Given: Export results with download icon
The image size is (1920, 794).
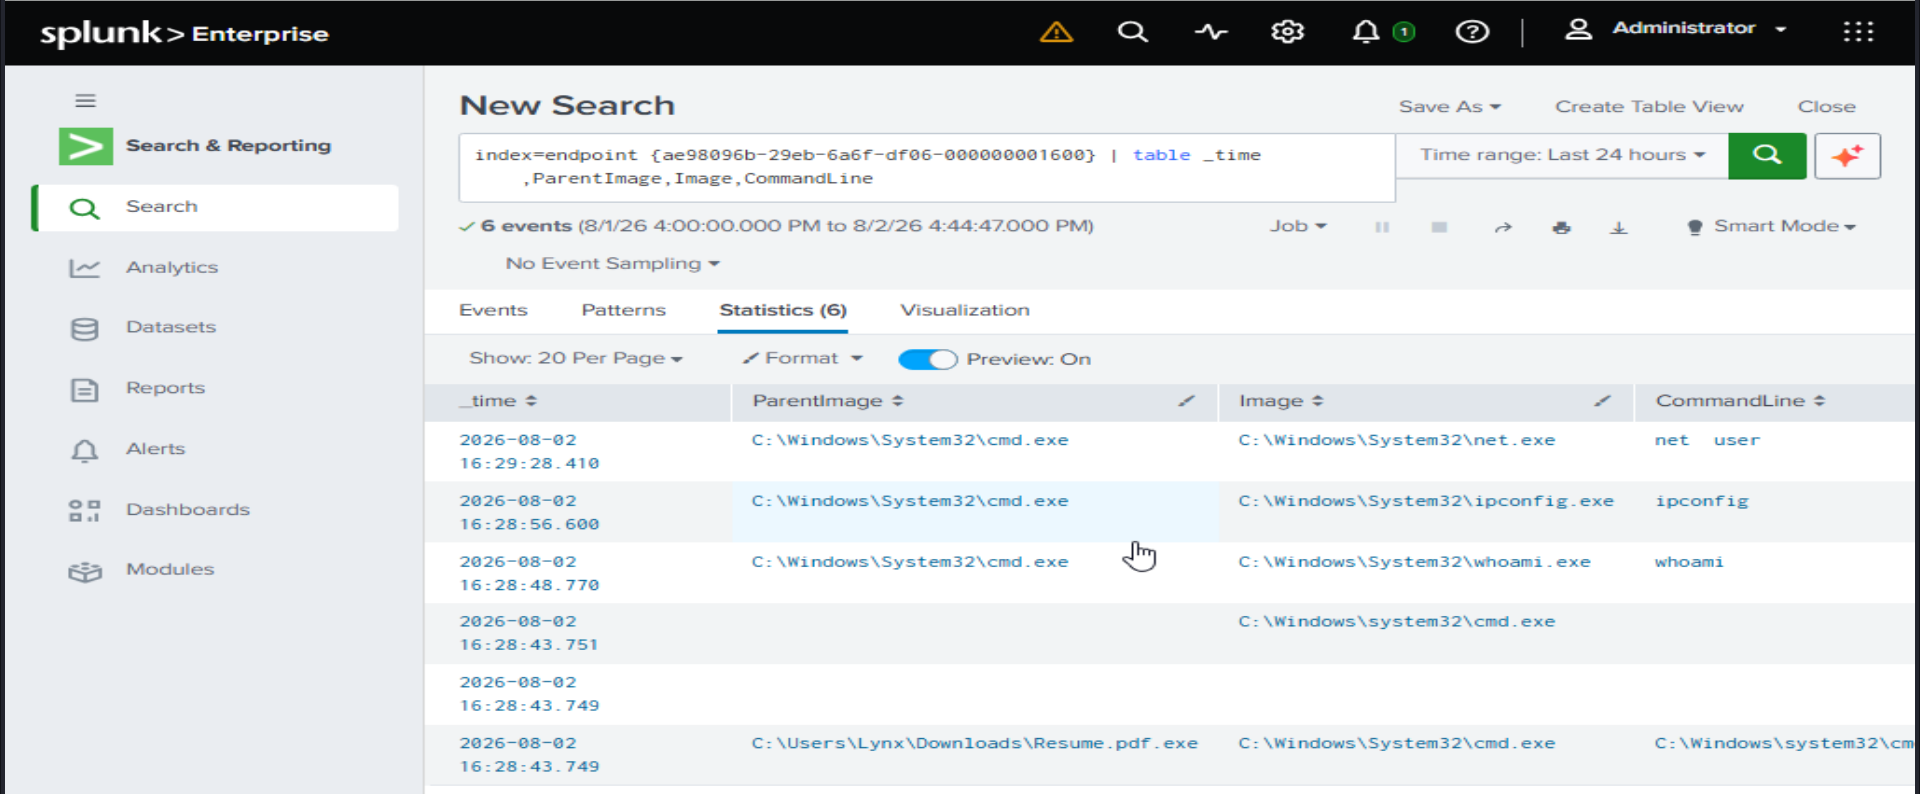Looking at the screenshot, I should pyautogui.click(x=1619, y=228).
